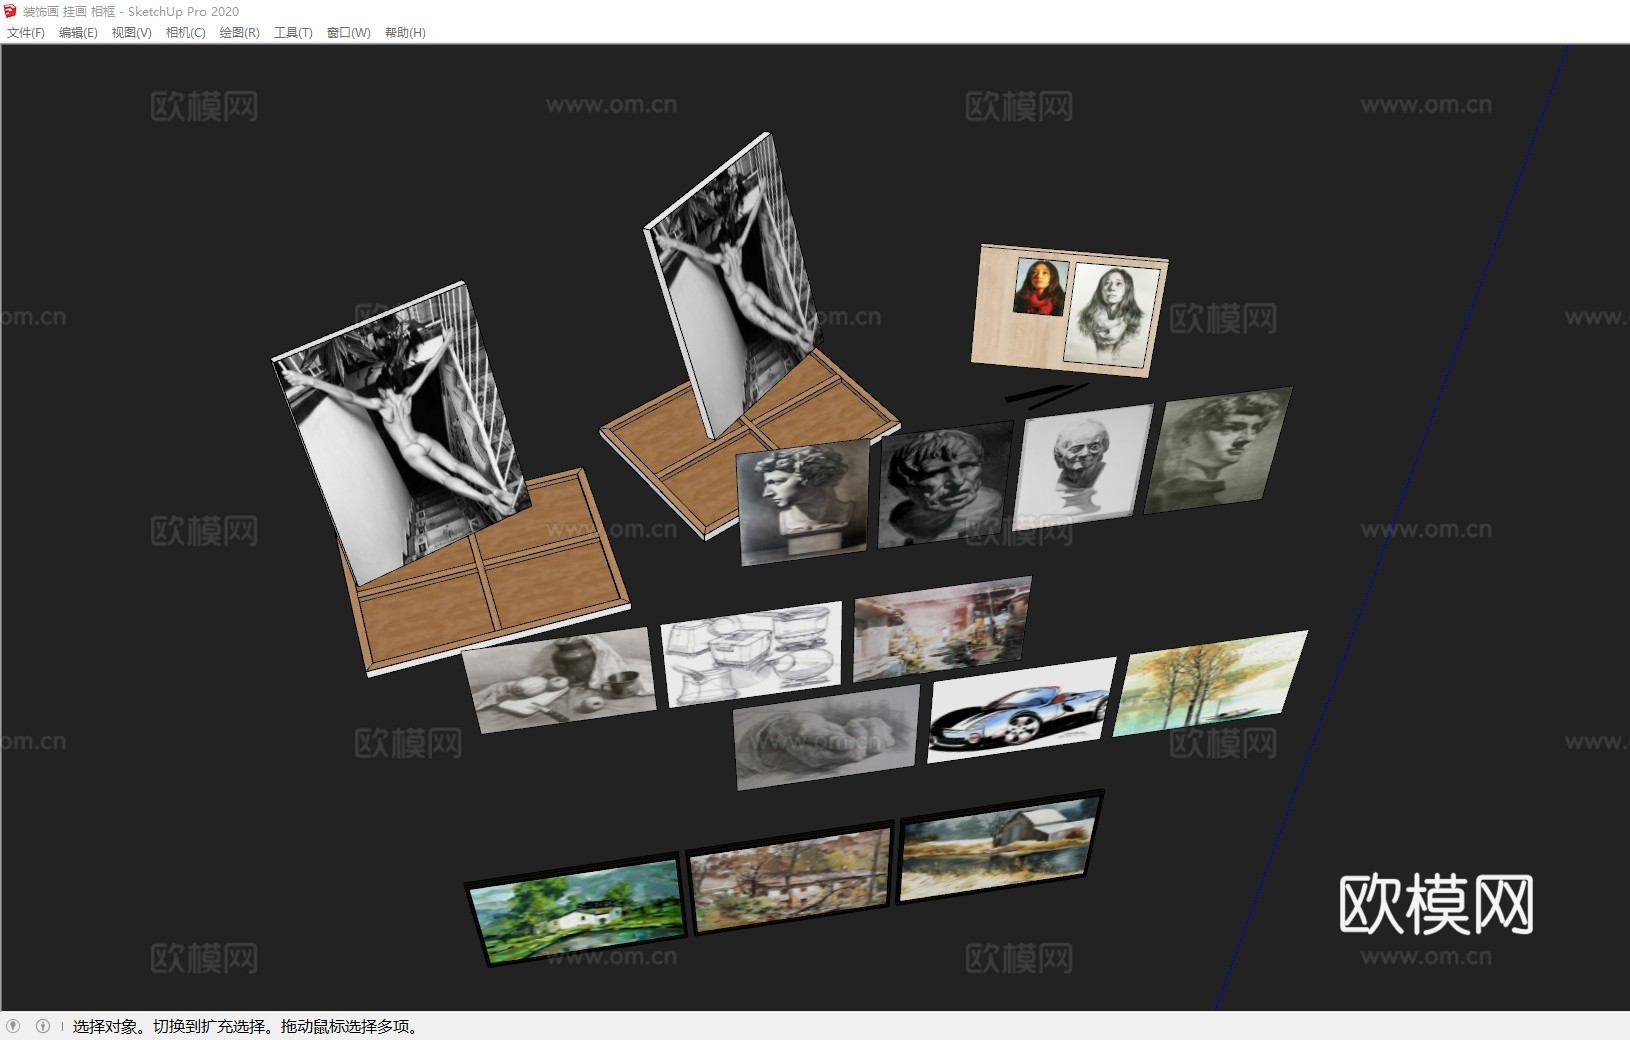
Task: Select the left black-and-white photo canvas
Action: [x=400, y=430]
